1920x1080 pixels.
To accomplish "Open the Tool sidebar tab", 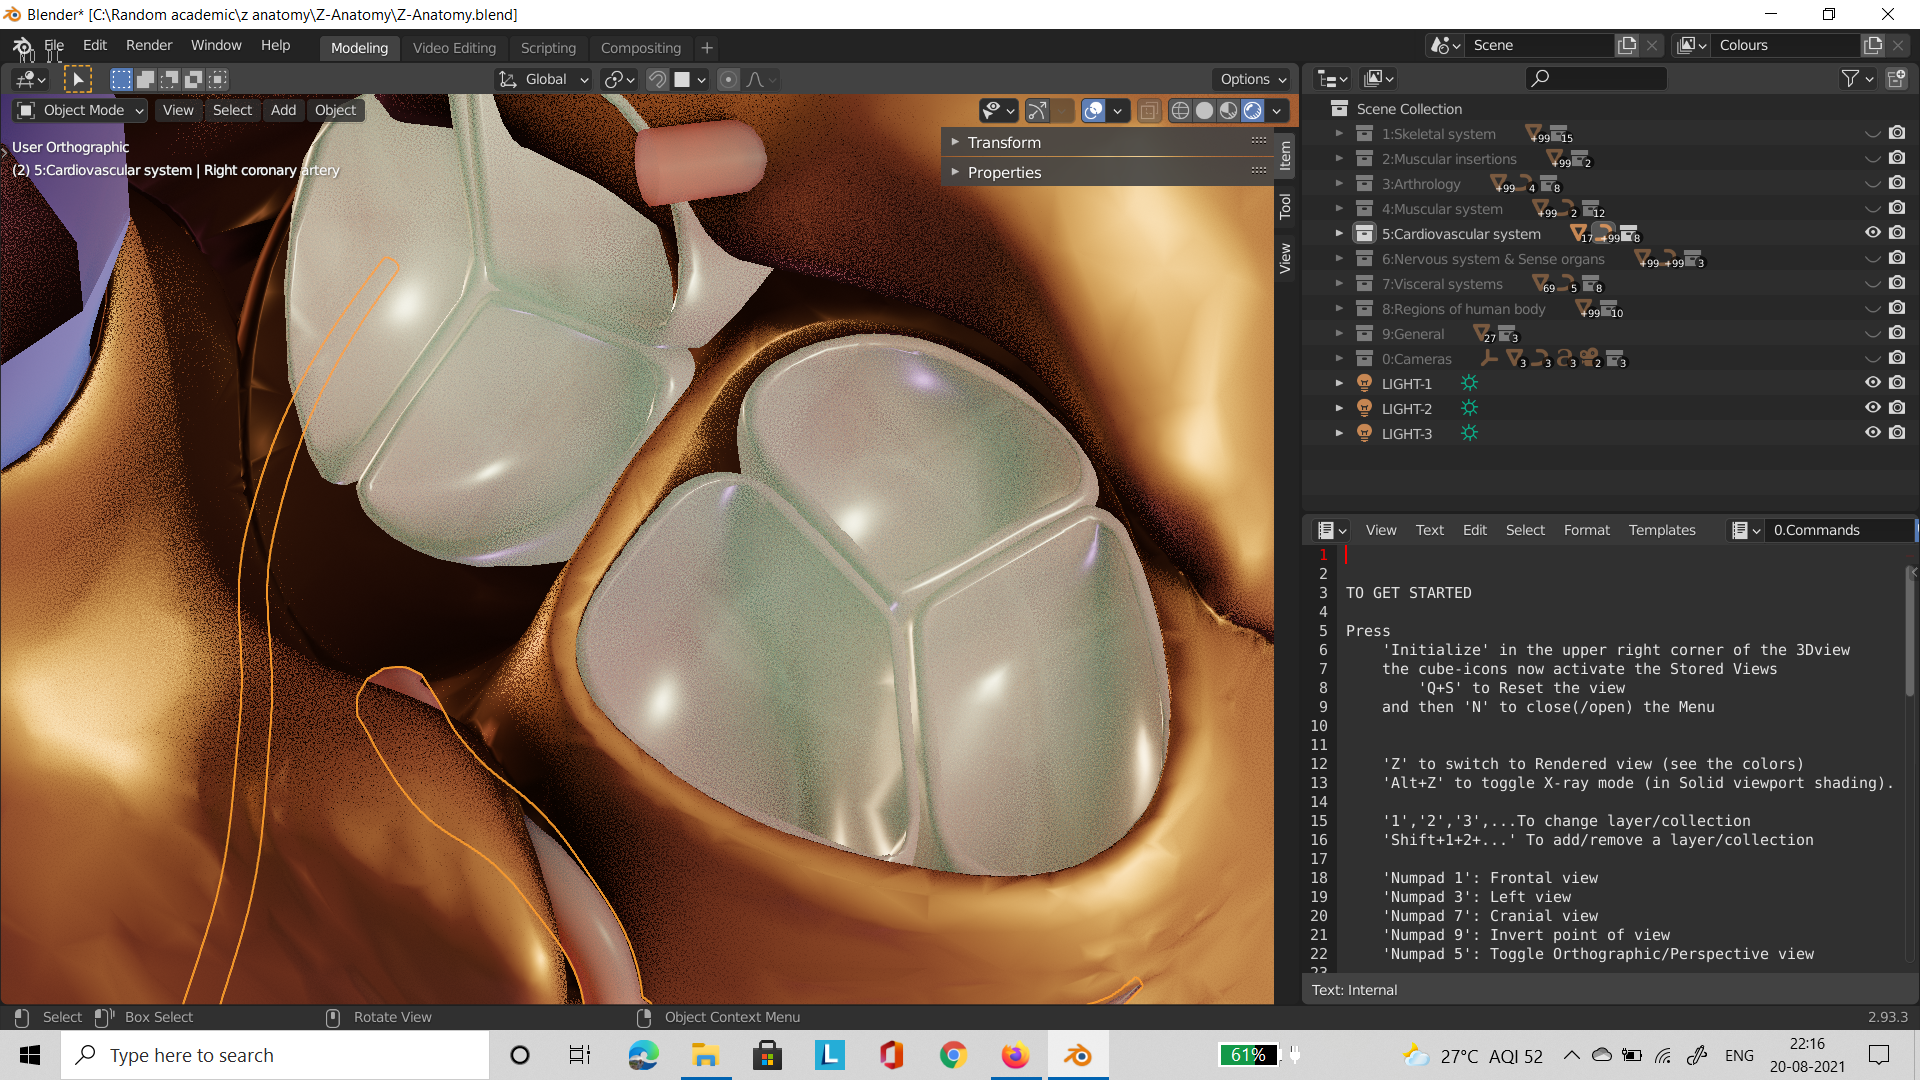I will pos(1285,207).
